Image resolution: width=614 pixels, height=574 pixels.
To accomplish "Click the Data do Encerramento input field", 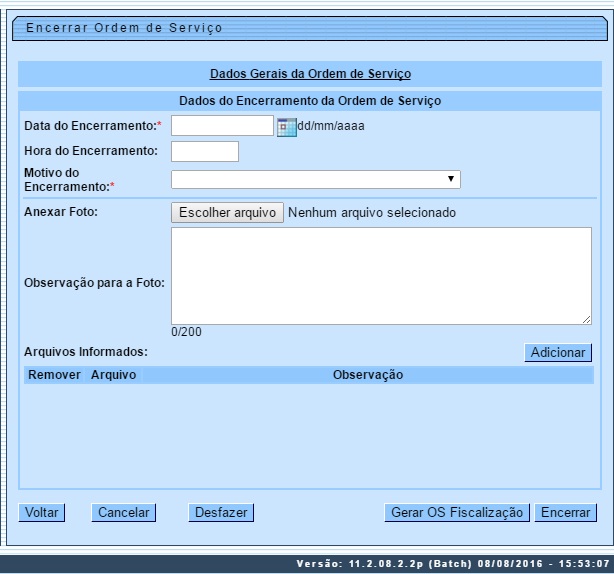I will point(222,125).
